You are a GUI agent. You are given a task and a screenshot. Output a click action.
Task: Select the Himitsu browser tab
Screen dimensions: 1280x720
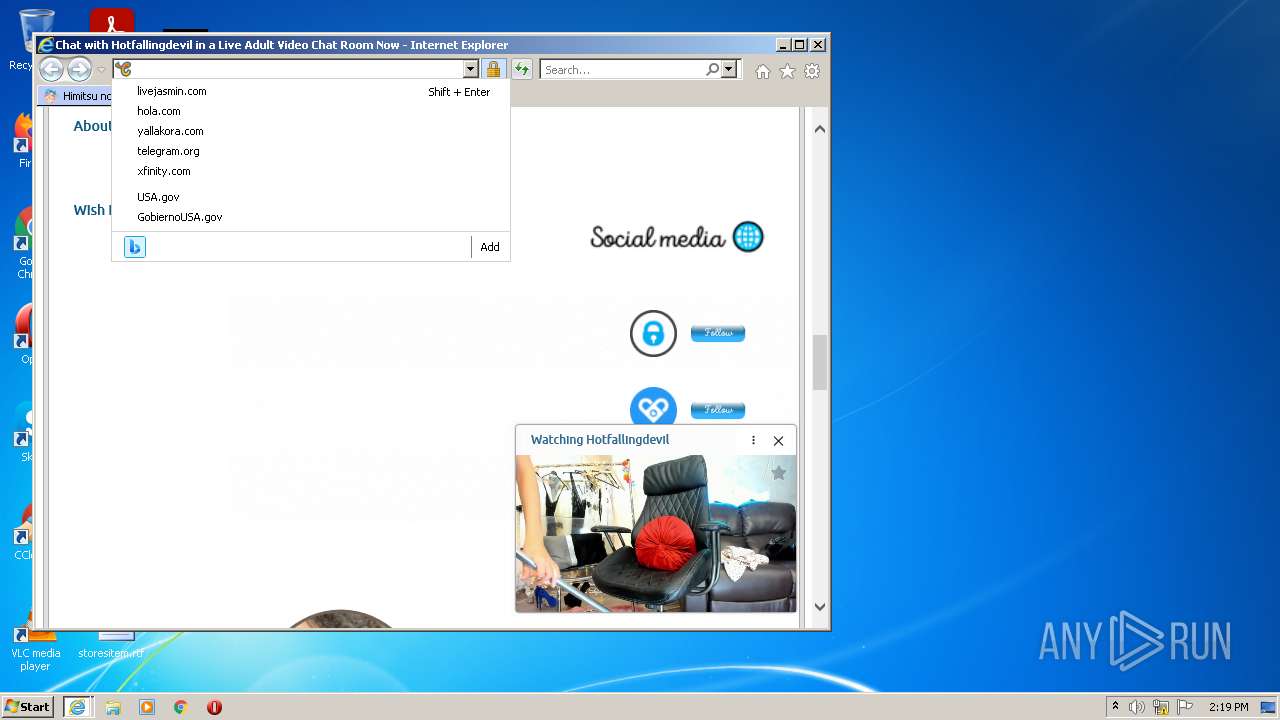[x=76, y=96]
